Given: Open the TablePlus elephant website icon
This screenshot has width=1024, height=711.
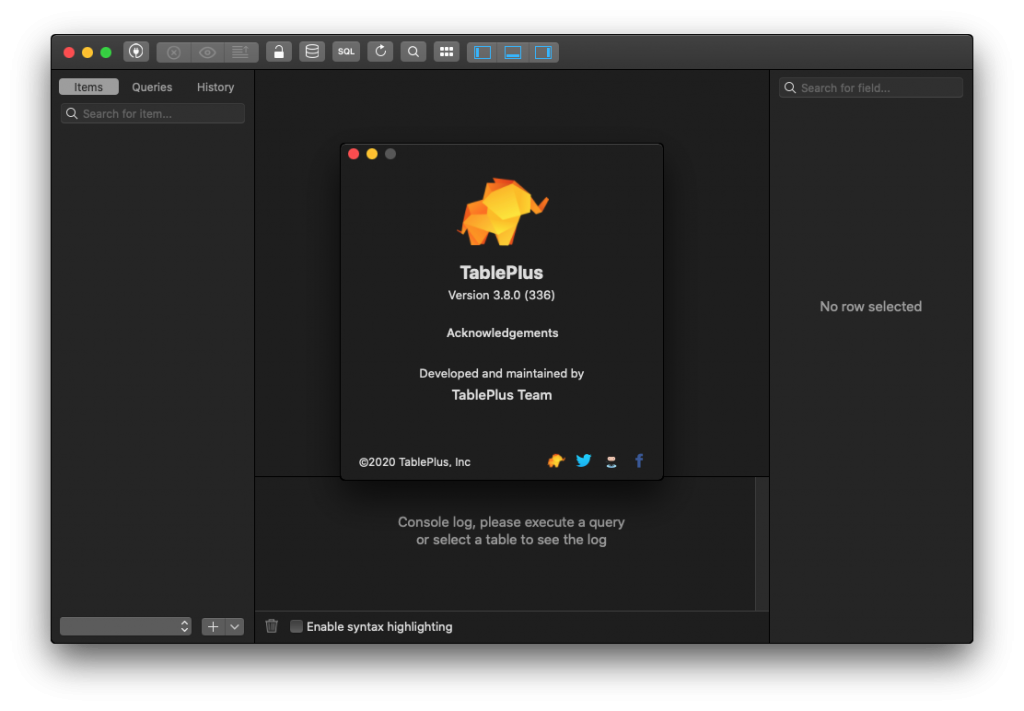Looking at the screenshot, I should pos(556,461).
